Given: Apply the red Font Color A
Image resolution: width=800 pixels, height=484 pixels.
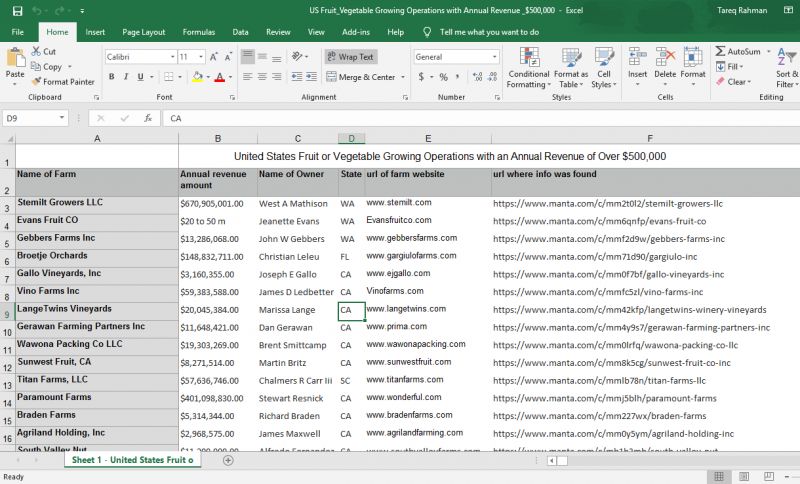Looking at the screenshot, I should (220, 77).
